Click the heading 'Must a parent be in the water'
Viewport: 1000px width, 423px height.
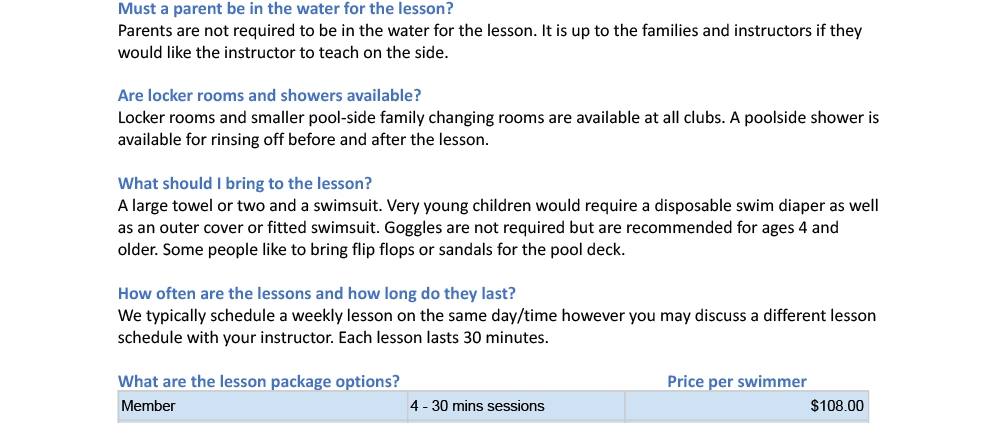pos(286,9)
